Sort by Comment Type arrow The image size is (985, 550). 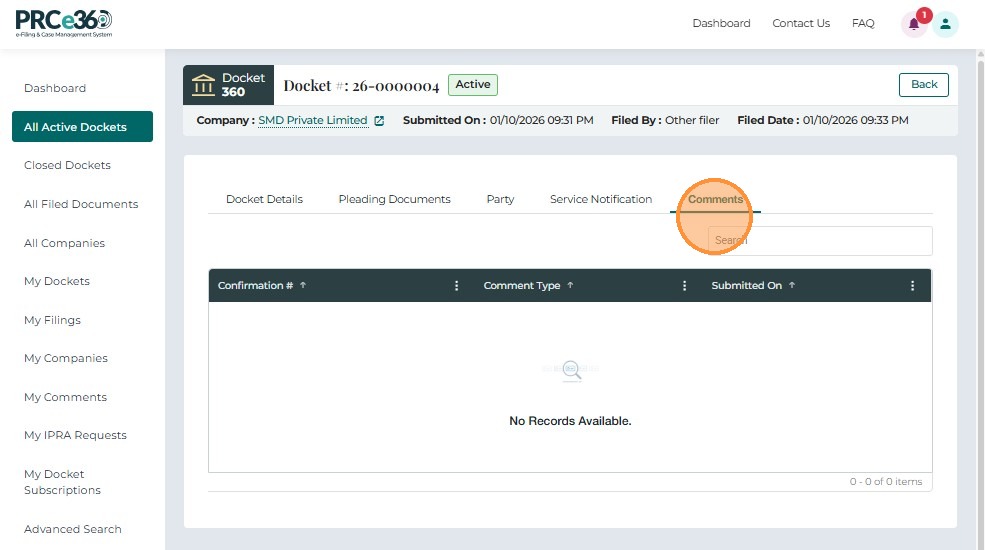(x=570, y=285)
